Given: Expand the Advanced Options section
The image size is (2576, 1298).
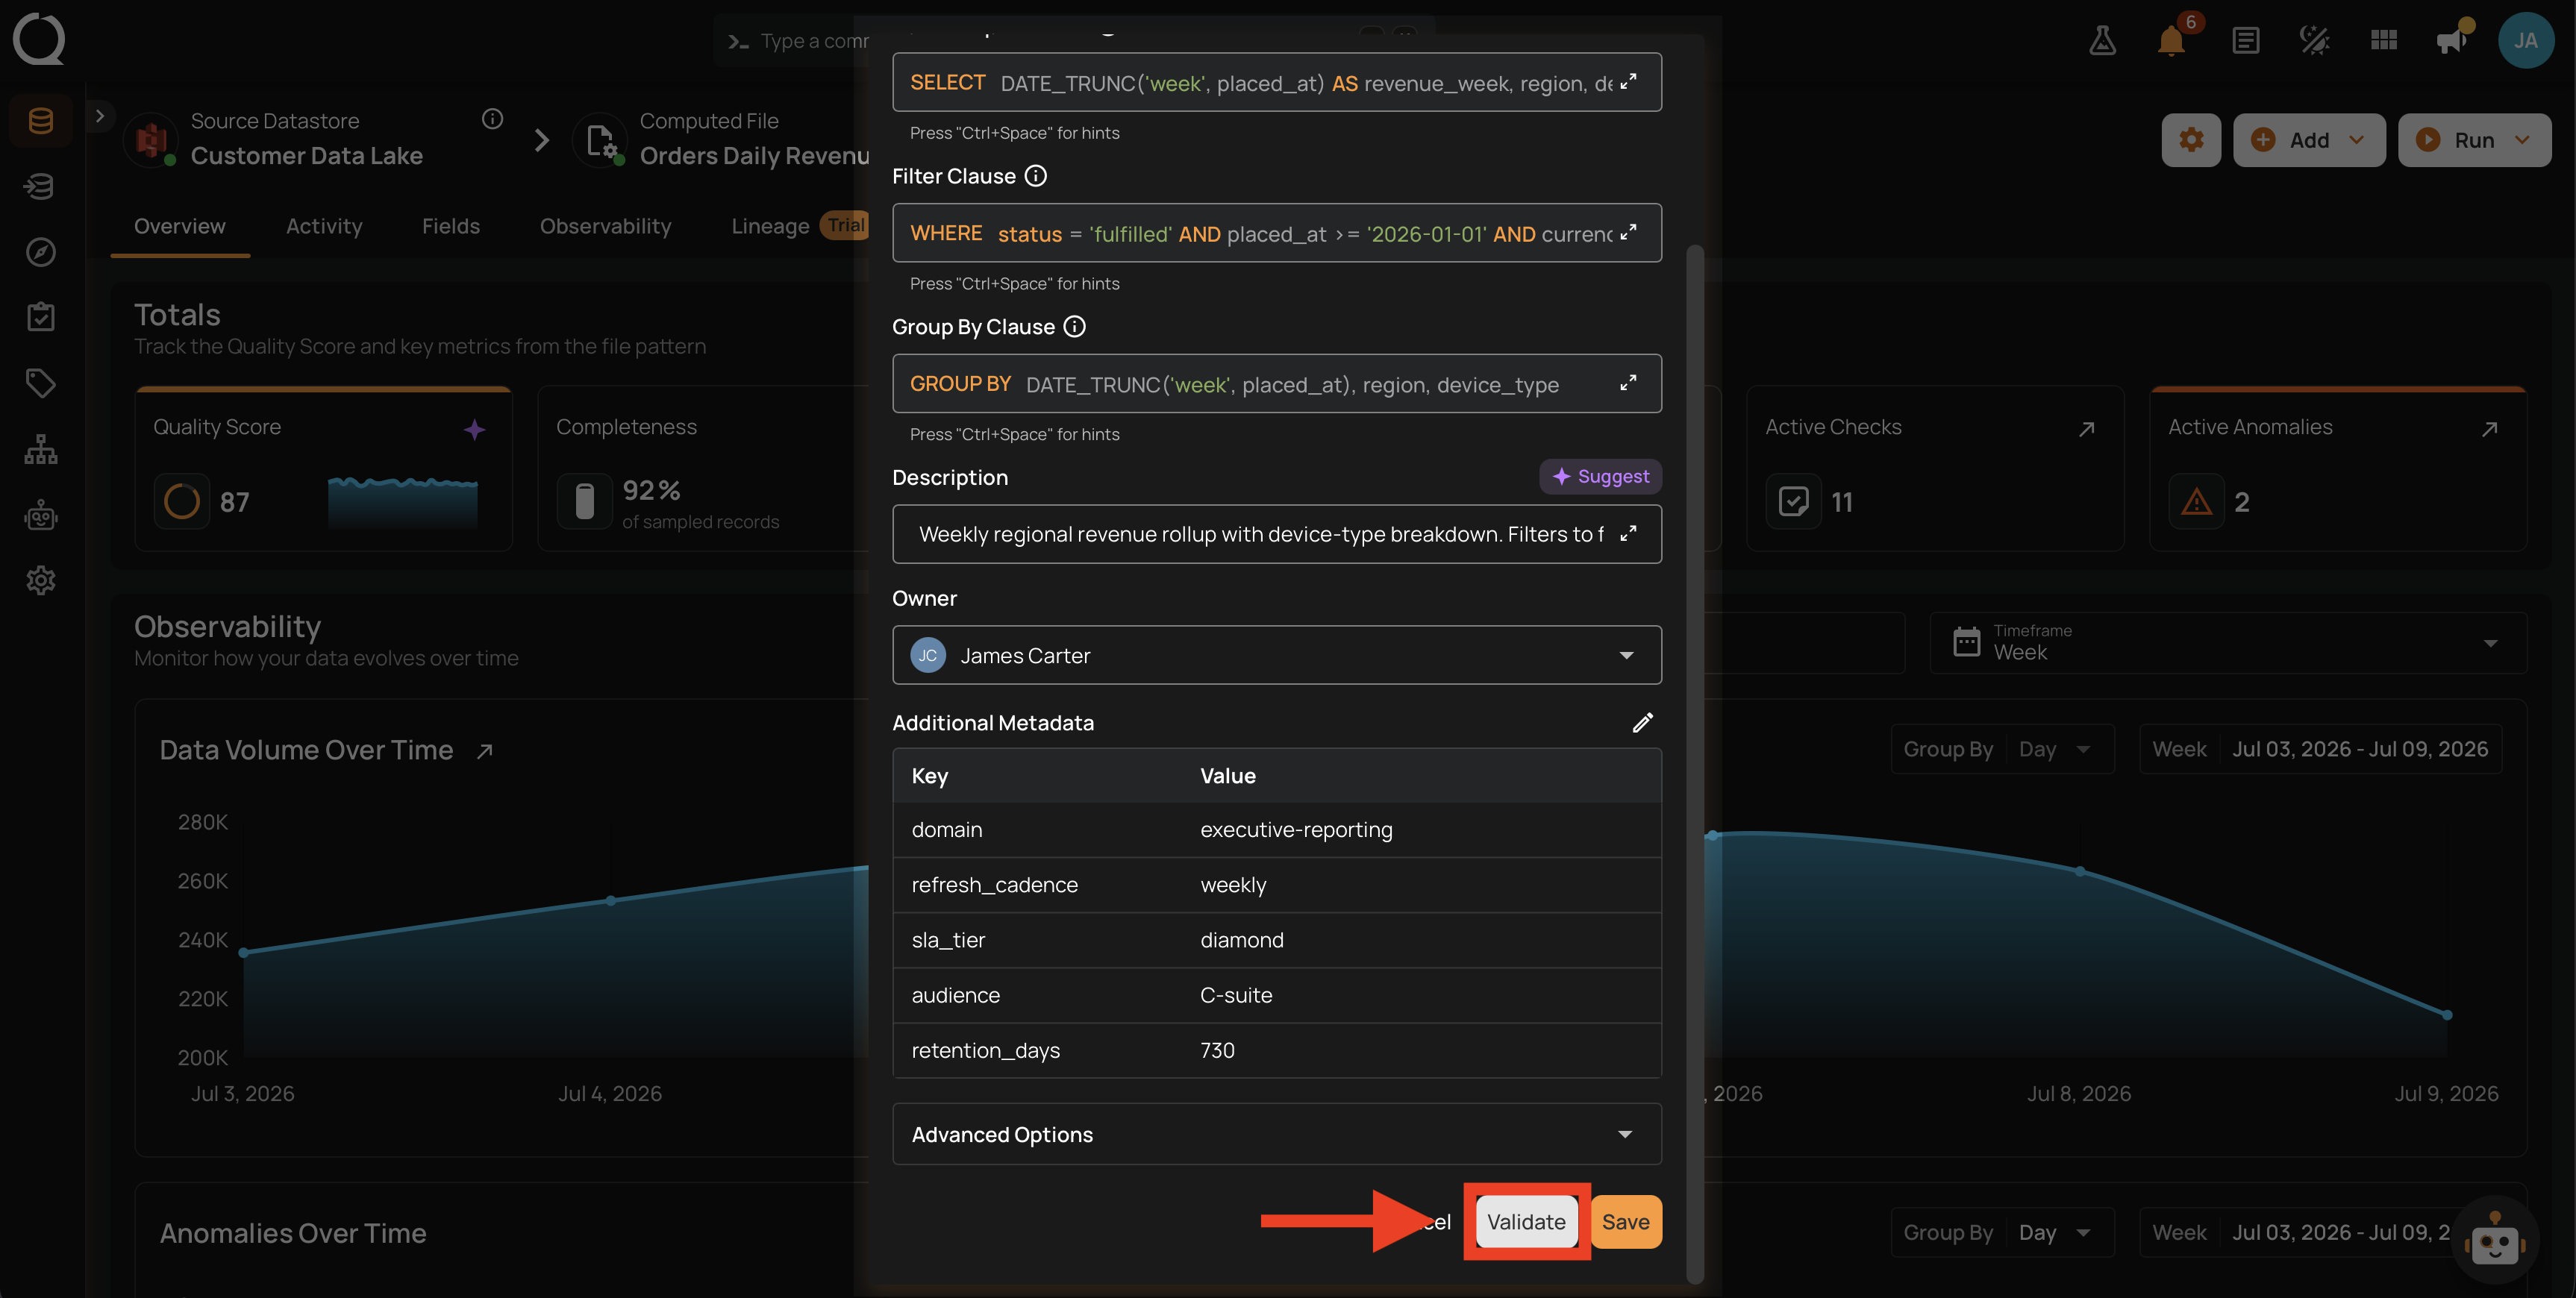Looking at the screenshot, I should [1277, 1134].
